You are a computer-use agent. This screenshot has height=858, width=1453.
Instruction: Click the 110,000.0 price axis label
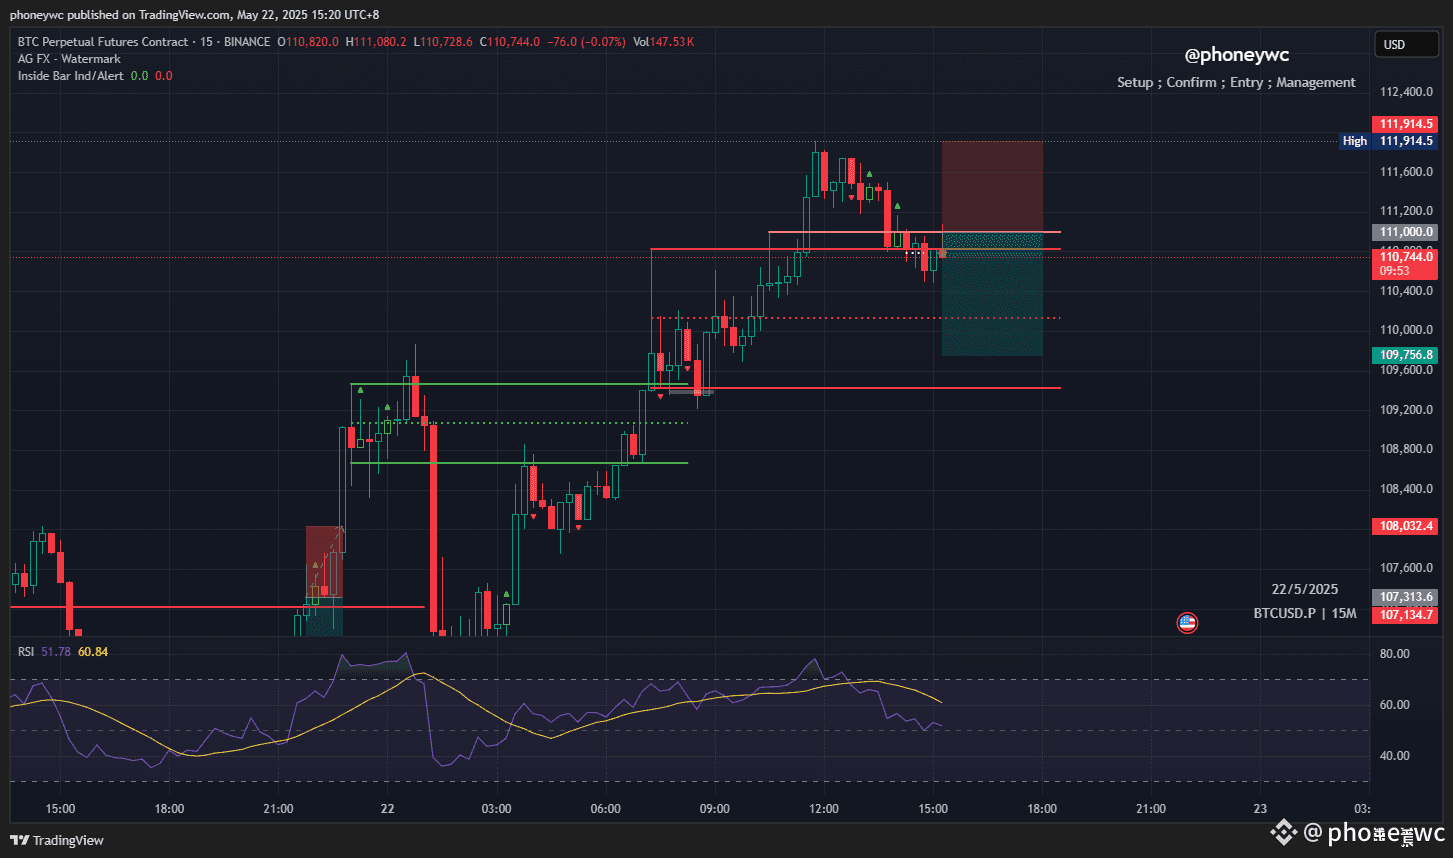point(1406,330)
